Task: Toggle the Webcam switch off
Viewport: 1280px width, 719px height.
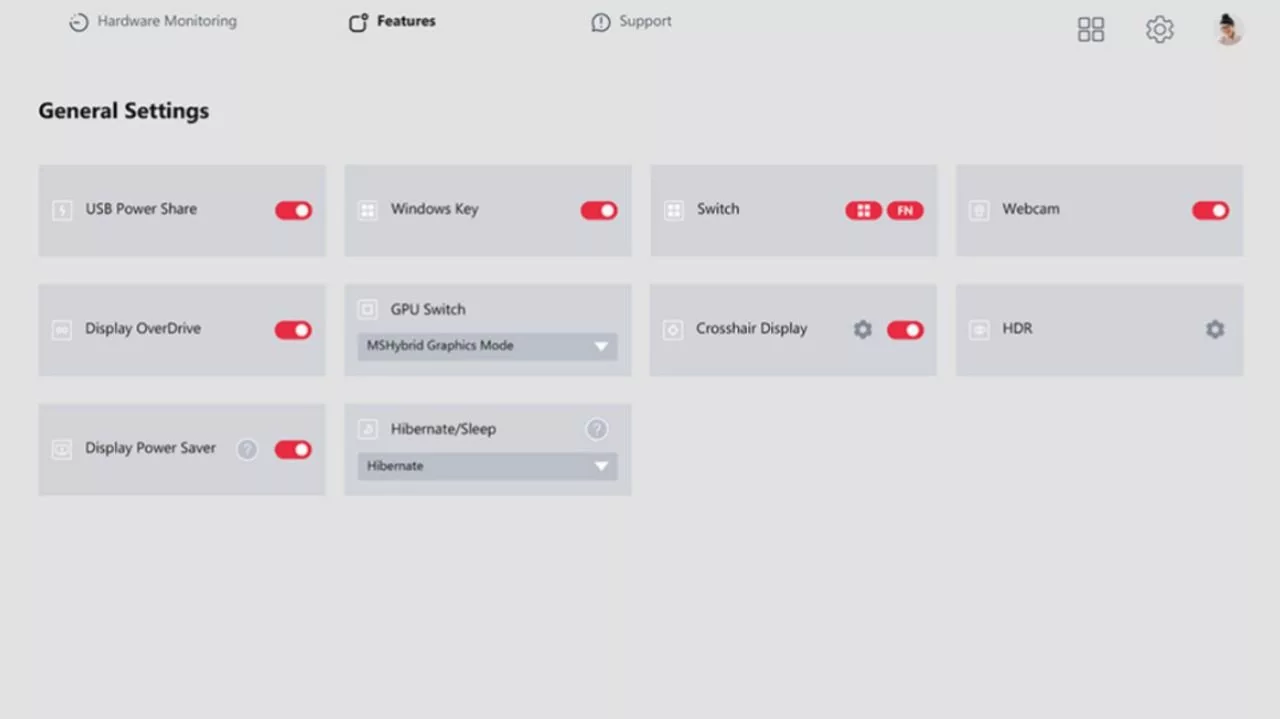Action: click(x=1210, y=211)
